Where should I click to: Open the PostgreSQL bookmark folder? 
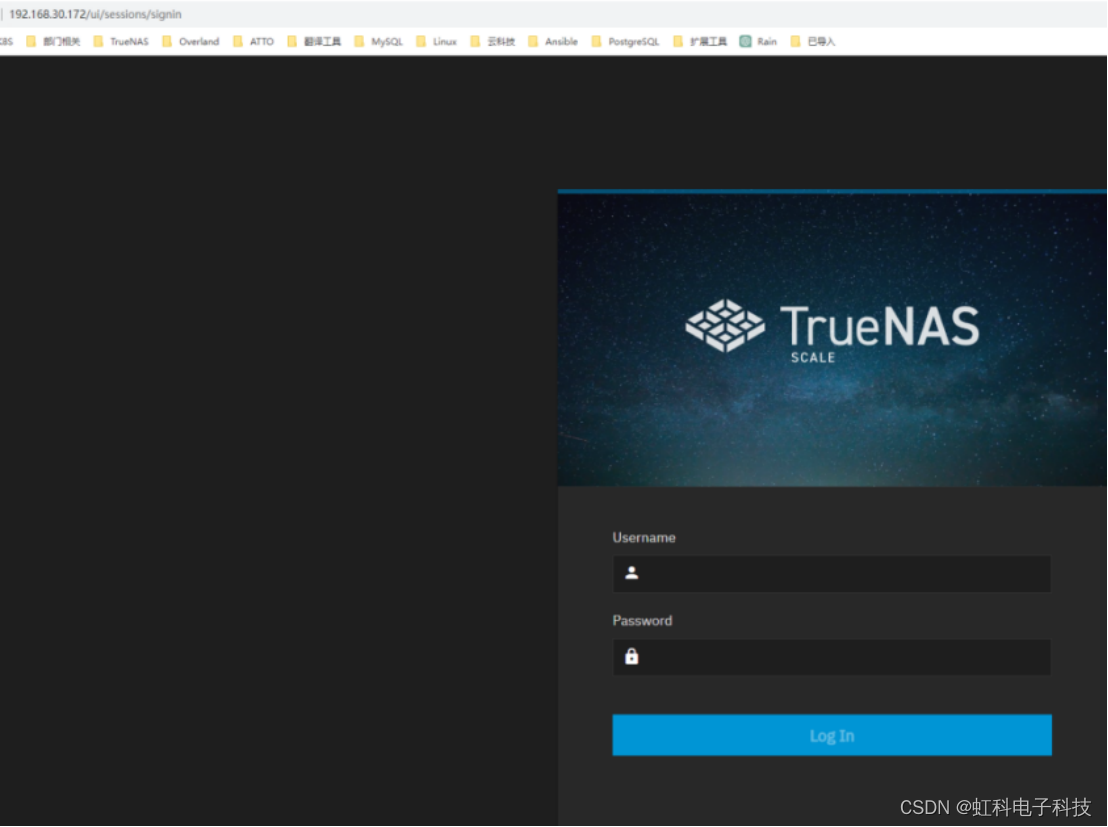tap(625, 42)
